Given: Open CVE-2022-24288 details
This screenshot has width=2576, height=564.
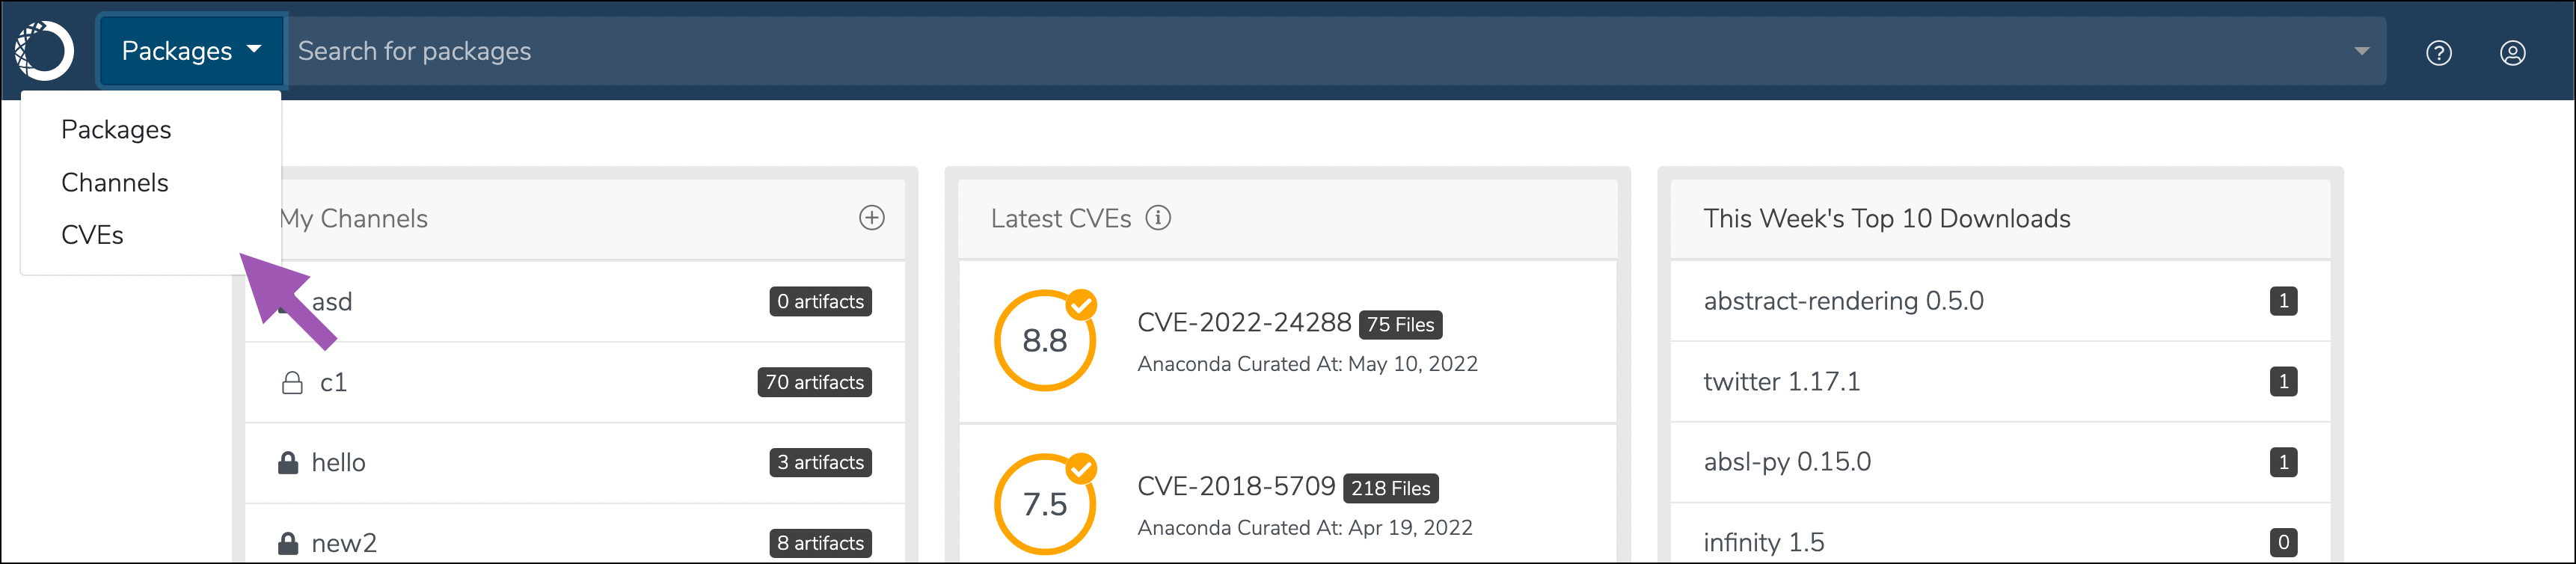Looking at the screenshot, I should pos(1244,322).
